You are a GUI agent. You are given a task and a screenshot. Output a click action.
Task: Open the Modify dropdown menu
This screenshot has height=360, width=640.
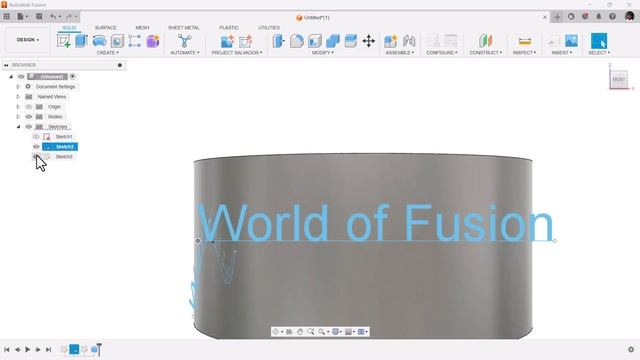[x=322, y=53]
